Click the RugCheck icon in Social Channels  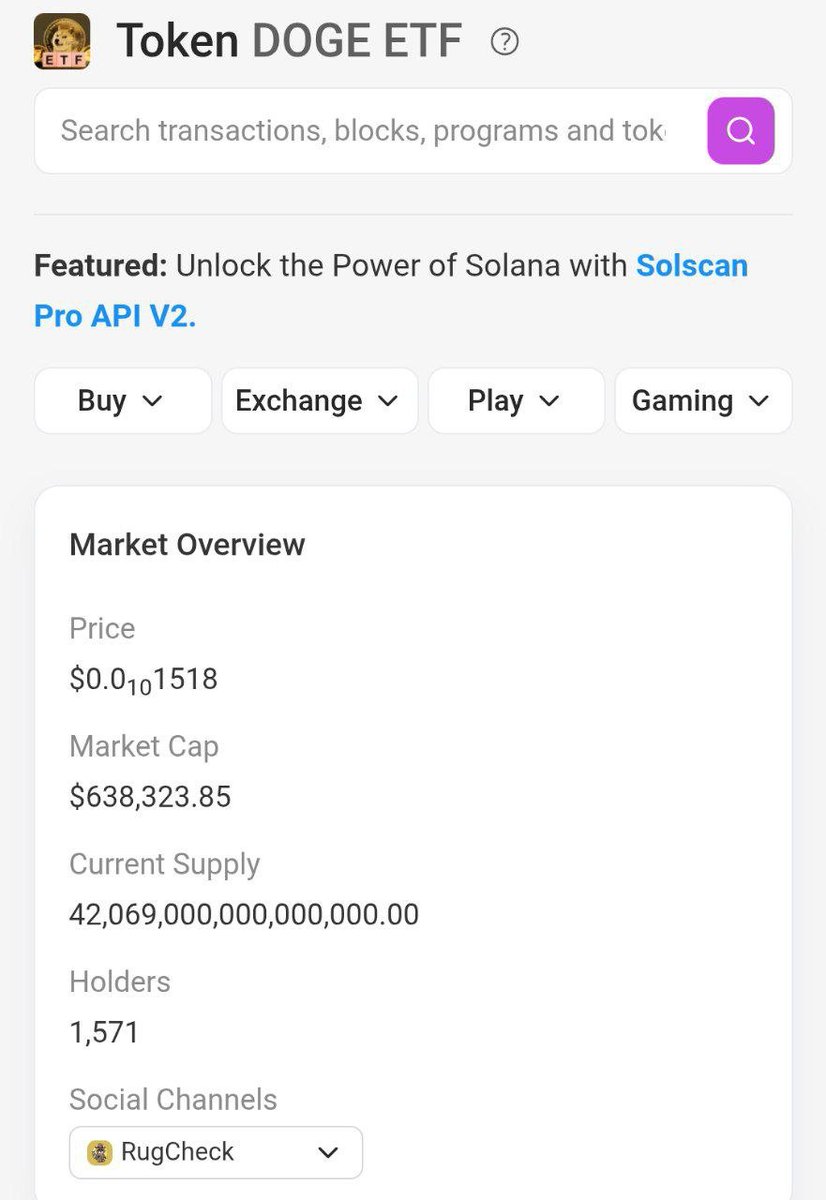(x=100, y=1152)
